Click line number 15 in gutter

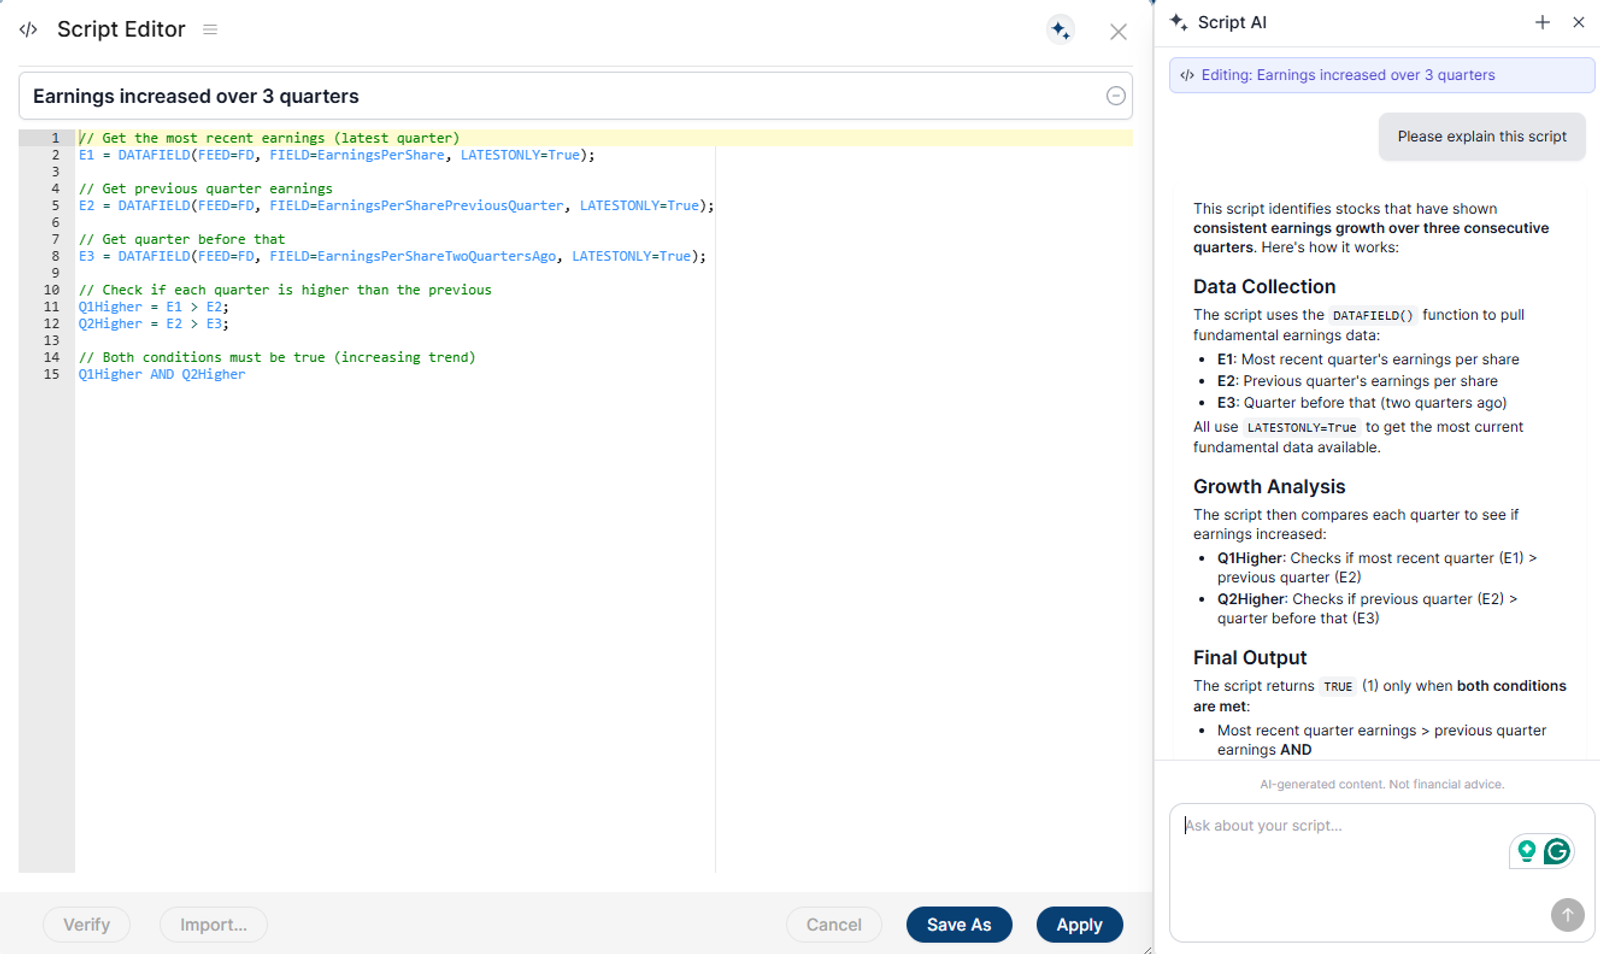52,374
